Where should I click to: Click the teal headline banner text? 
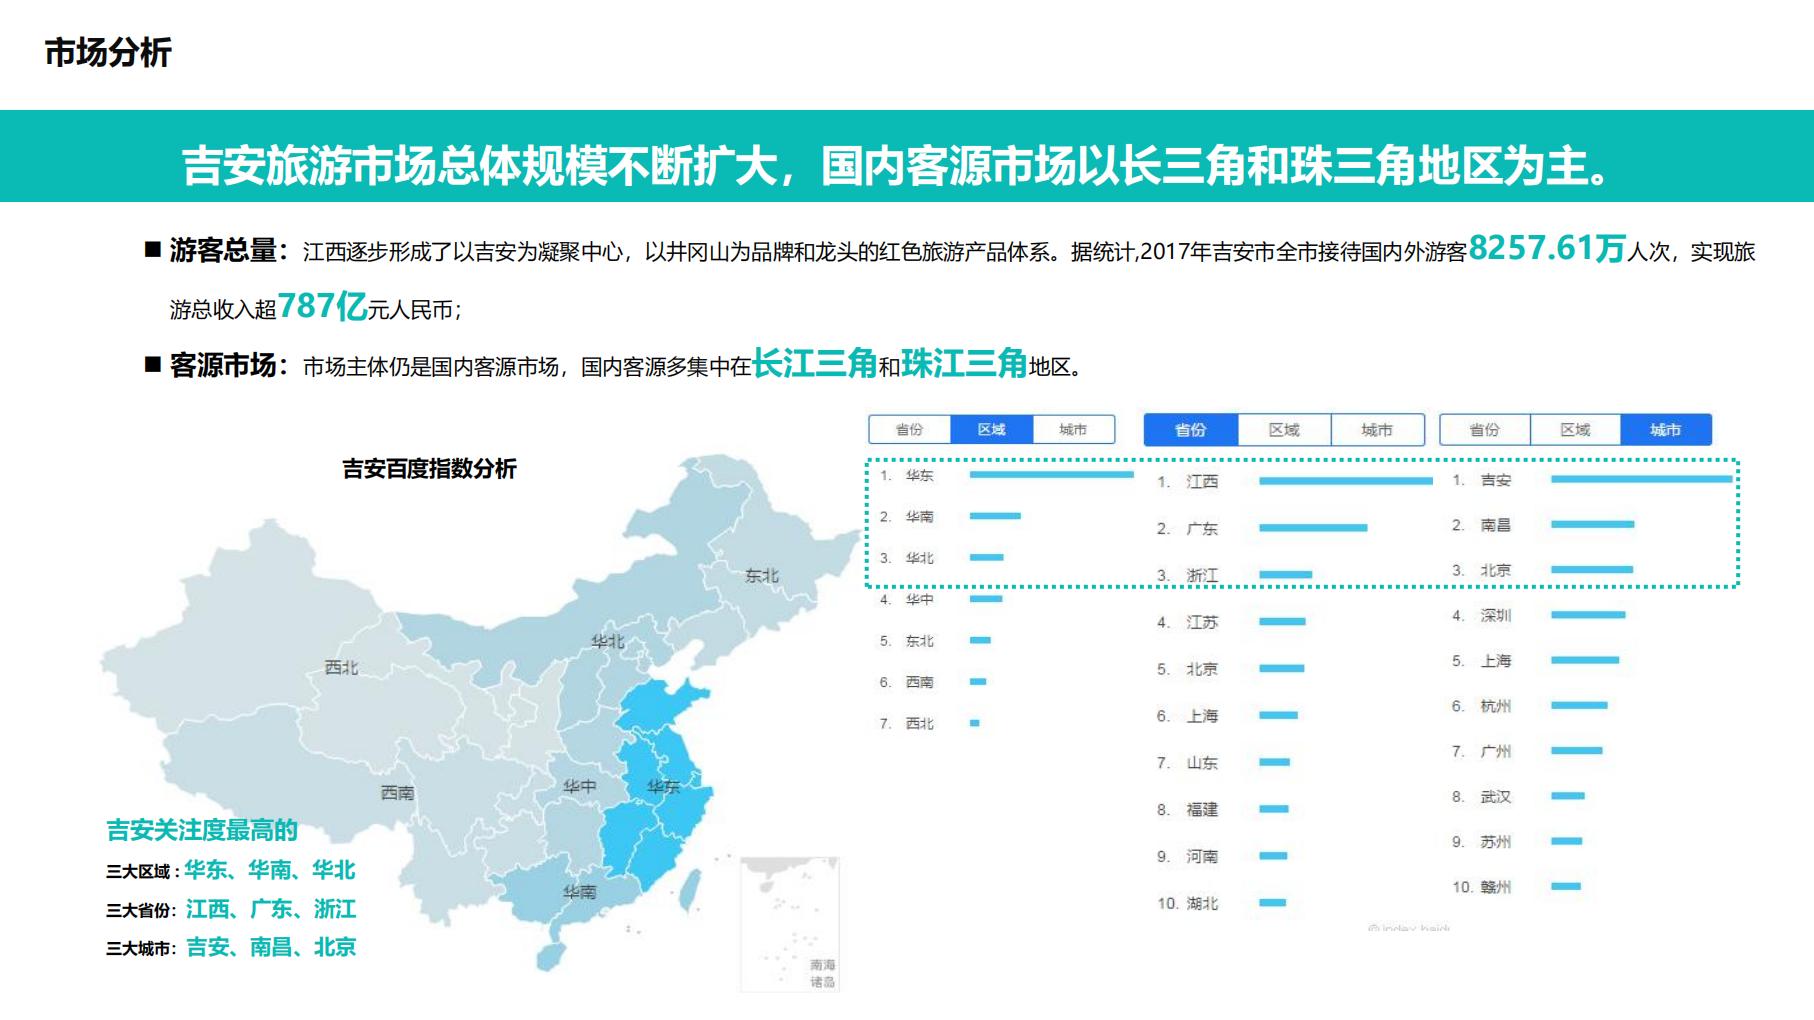897,165
